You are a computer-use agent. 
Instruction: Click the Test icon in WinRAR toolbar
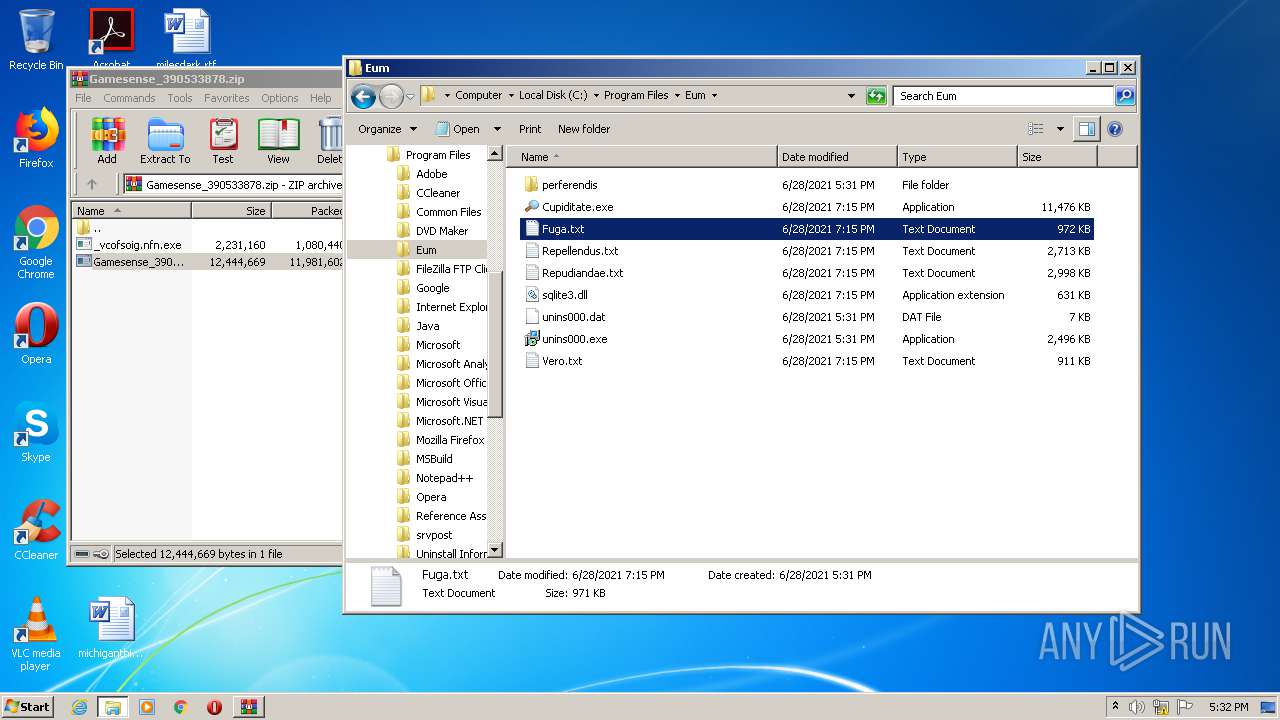[223, 141]
